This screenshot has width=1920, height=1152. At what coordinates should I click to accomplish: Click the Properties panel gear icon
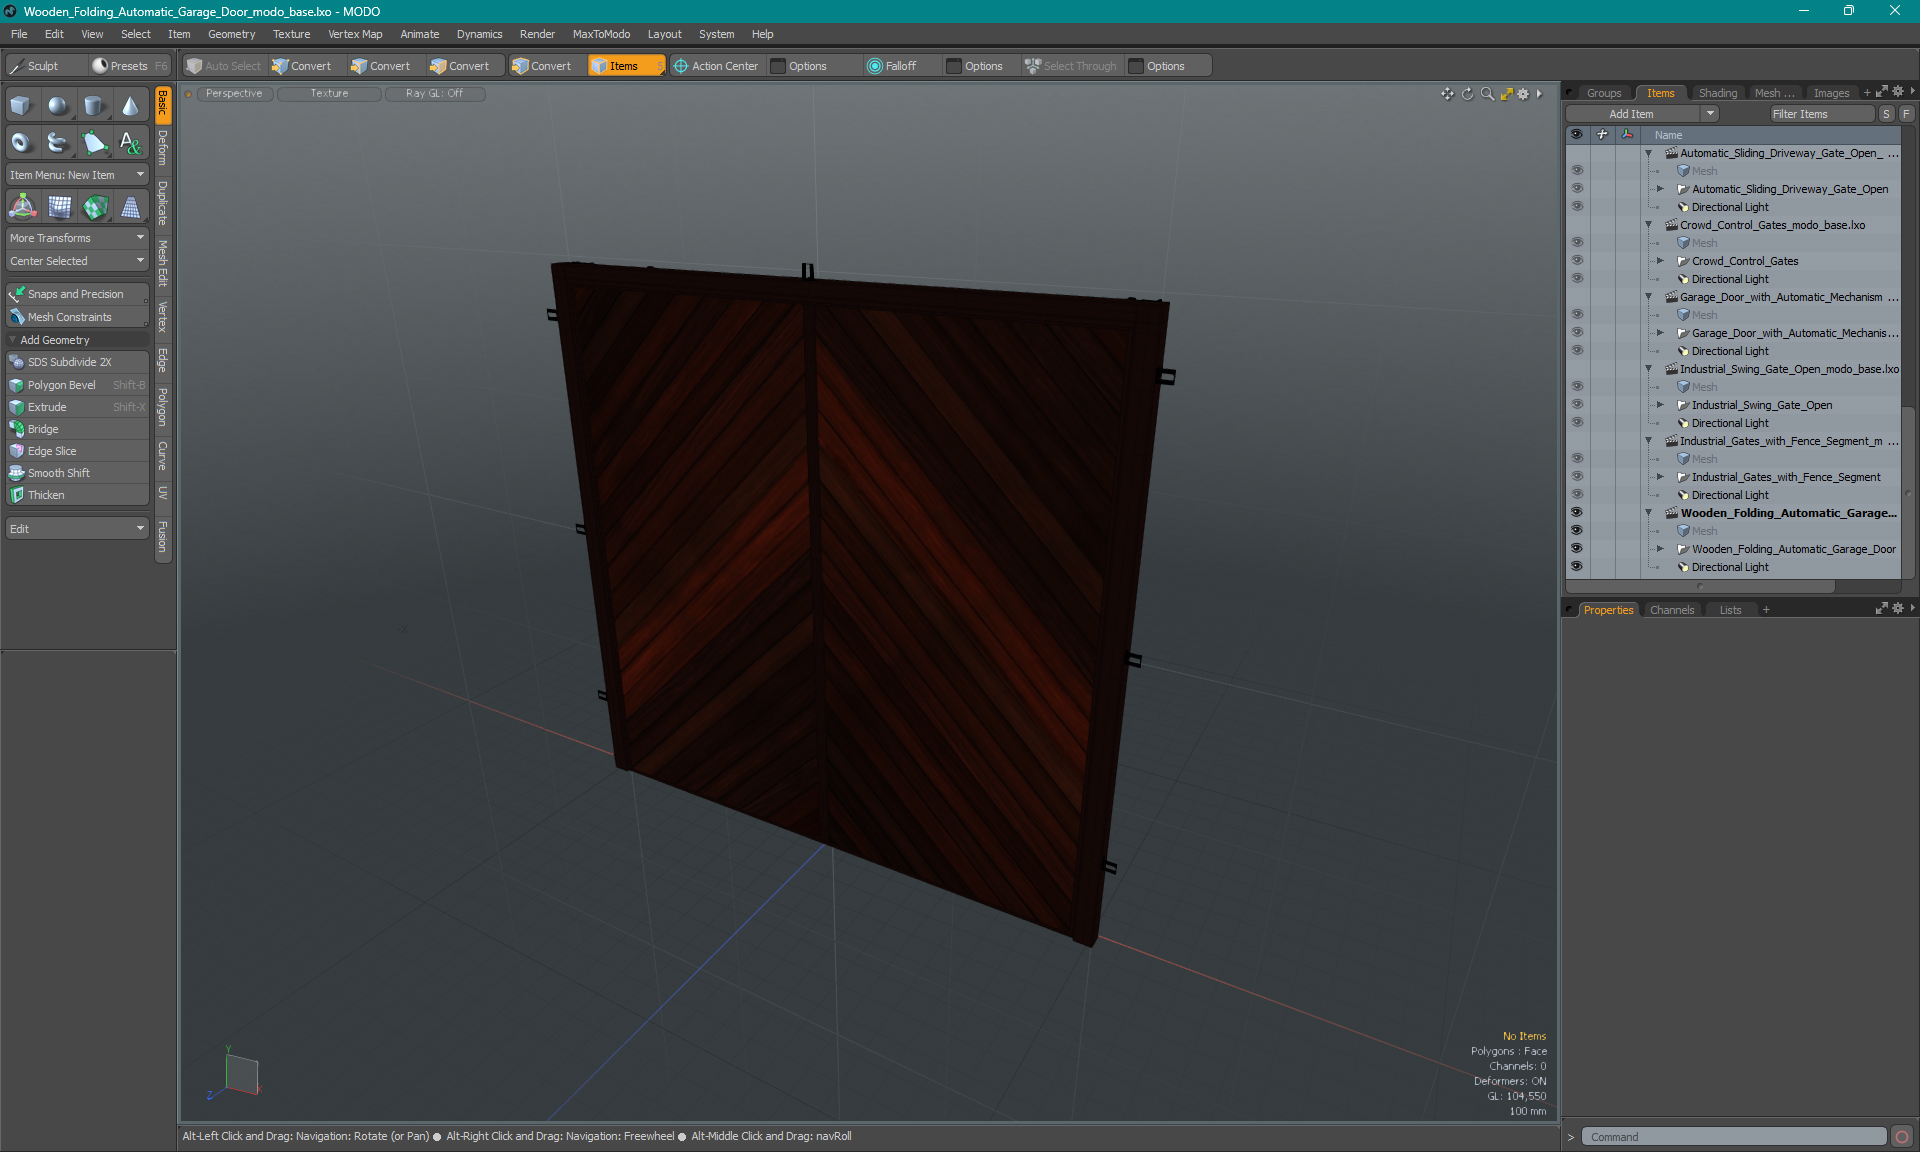1898,608
